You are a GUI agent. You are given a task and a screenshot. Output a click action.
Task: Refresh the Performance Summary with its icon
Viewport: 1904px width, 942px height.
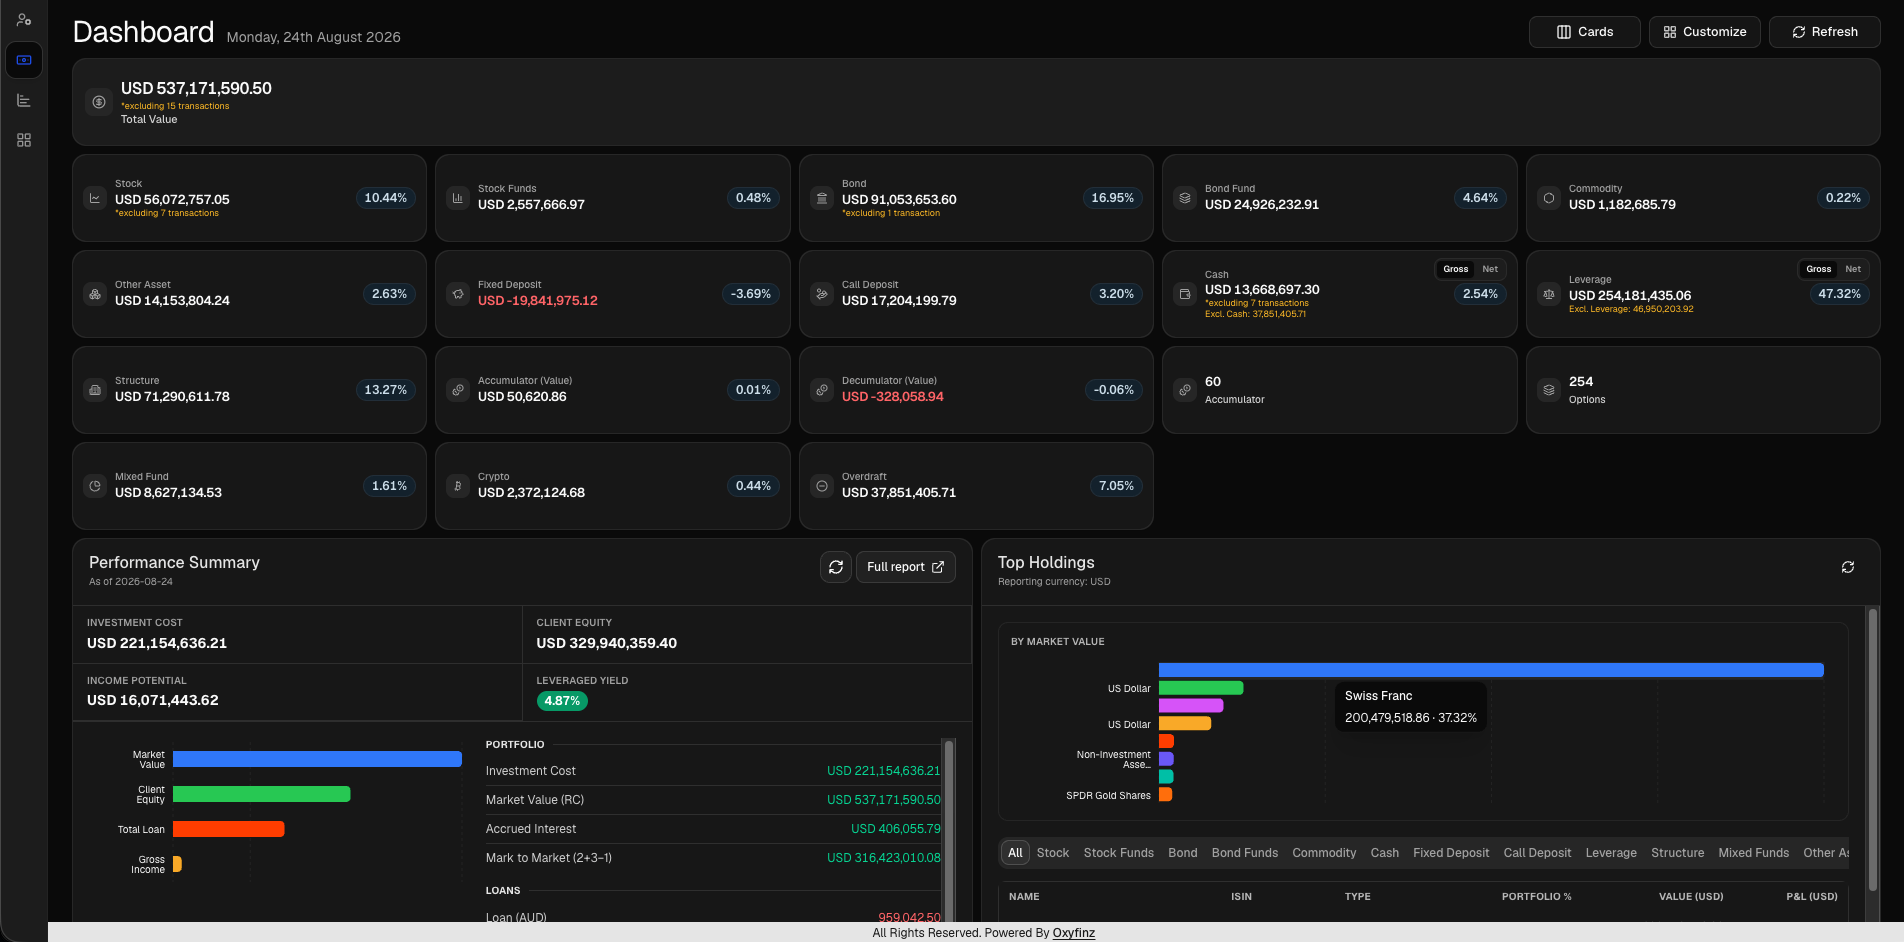[x=836, y=567]
